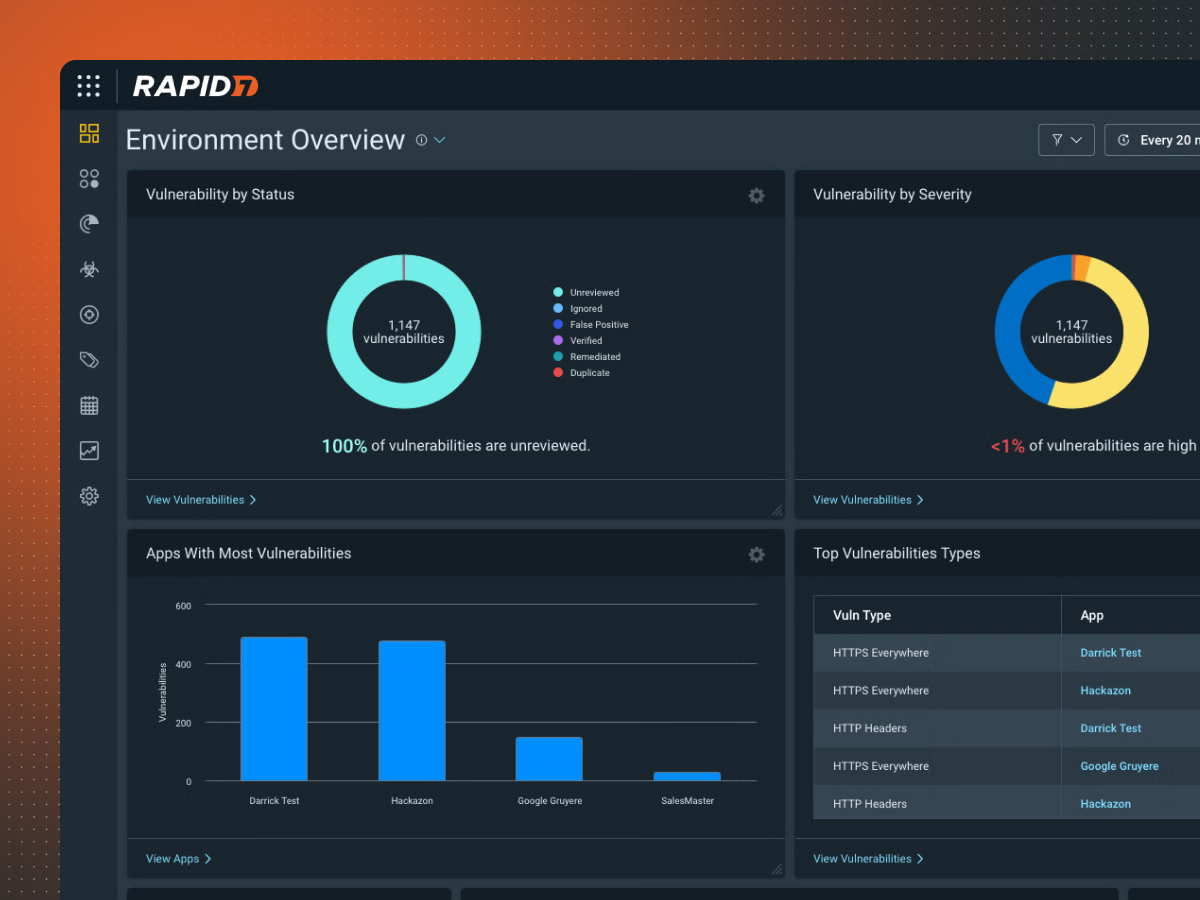This screenshot has height=900, width=1200.
Task: Open settings gear on Vulnerability by Status card
Action: click(757, 195)
